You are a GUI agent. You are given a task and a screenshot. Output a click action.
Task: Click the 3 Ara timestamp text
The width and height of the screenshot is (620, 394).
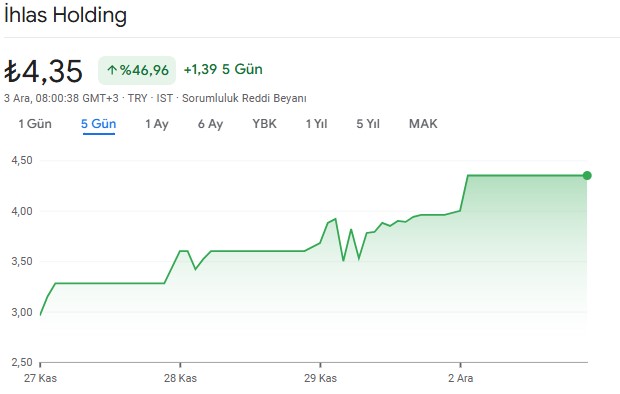61,98
